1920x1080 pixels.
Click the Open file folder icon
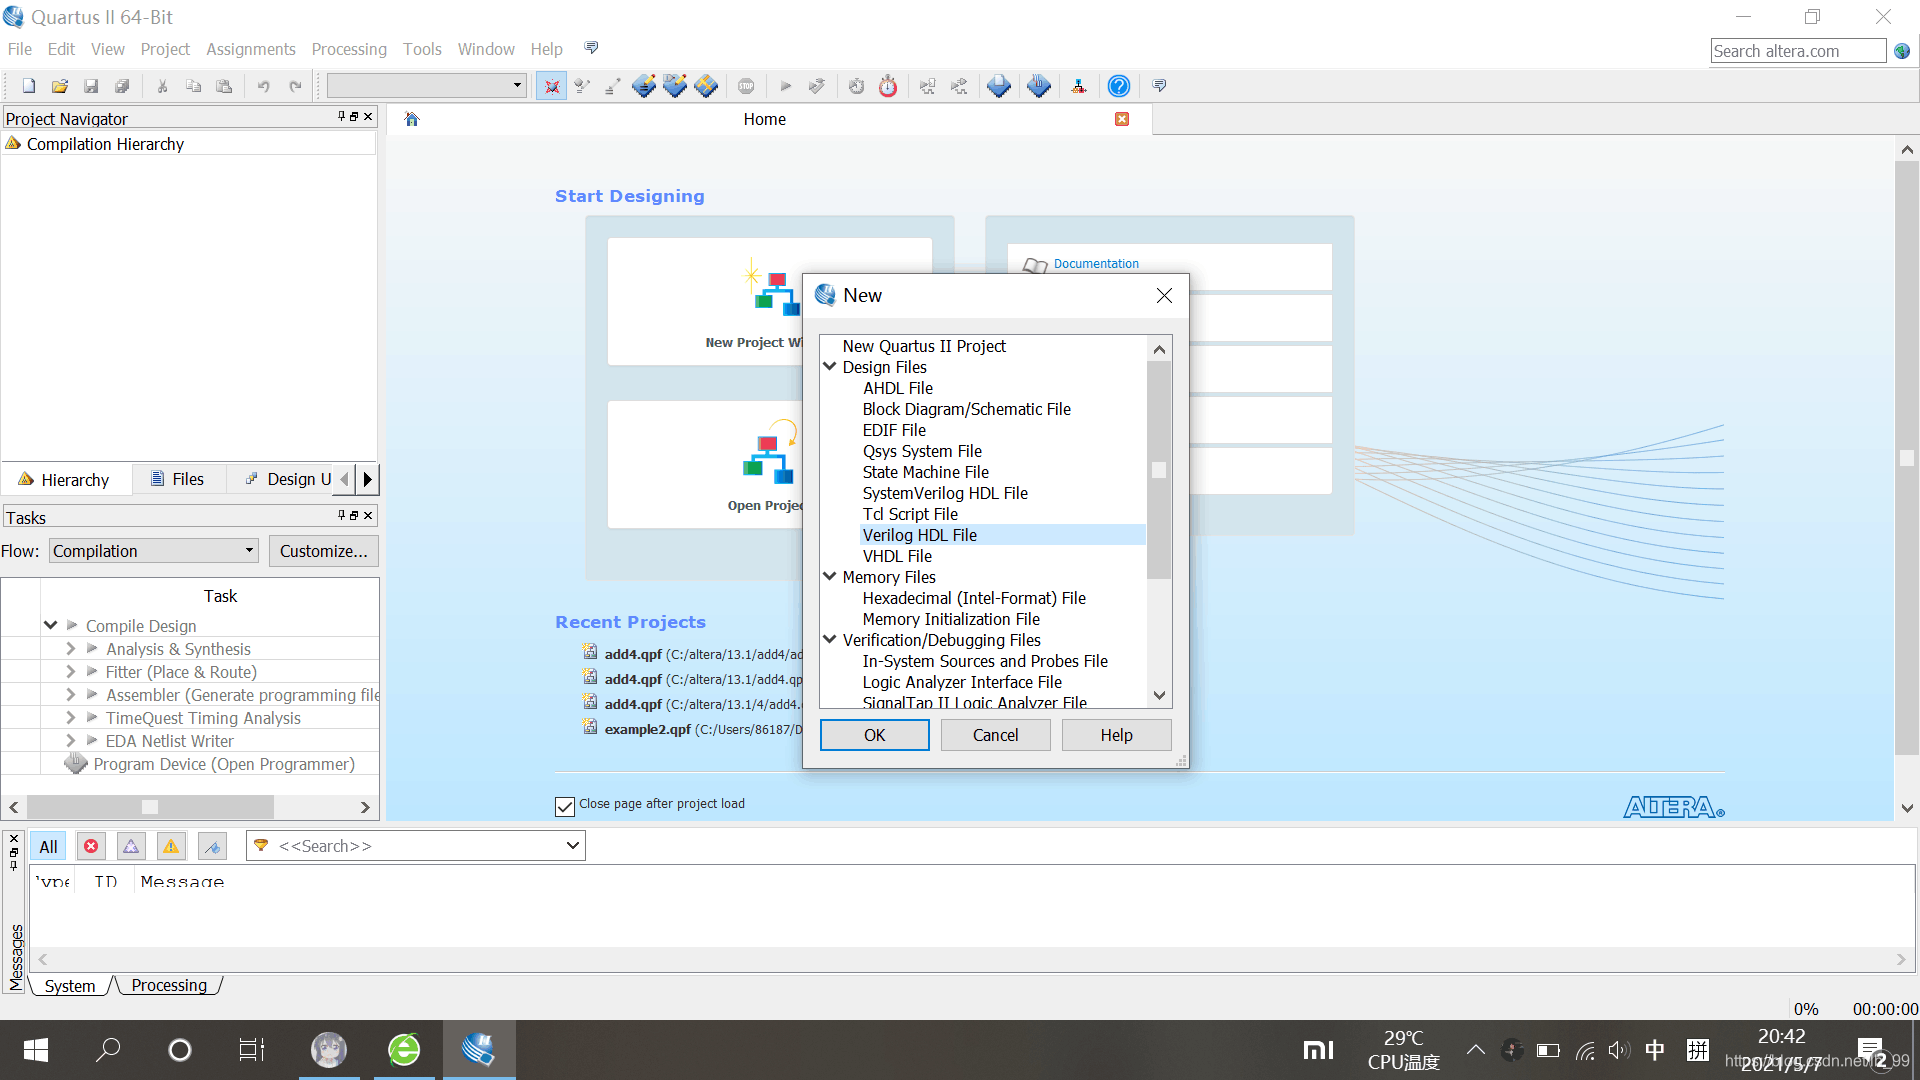60,86
